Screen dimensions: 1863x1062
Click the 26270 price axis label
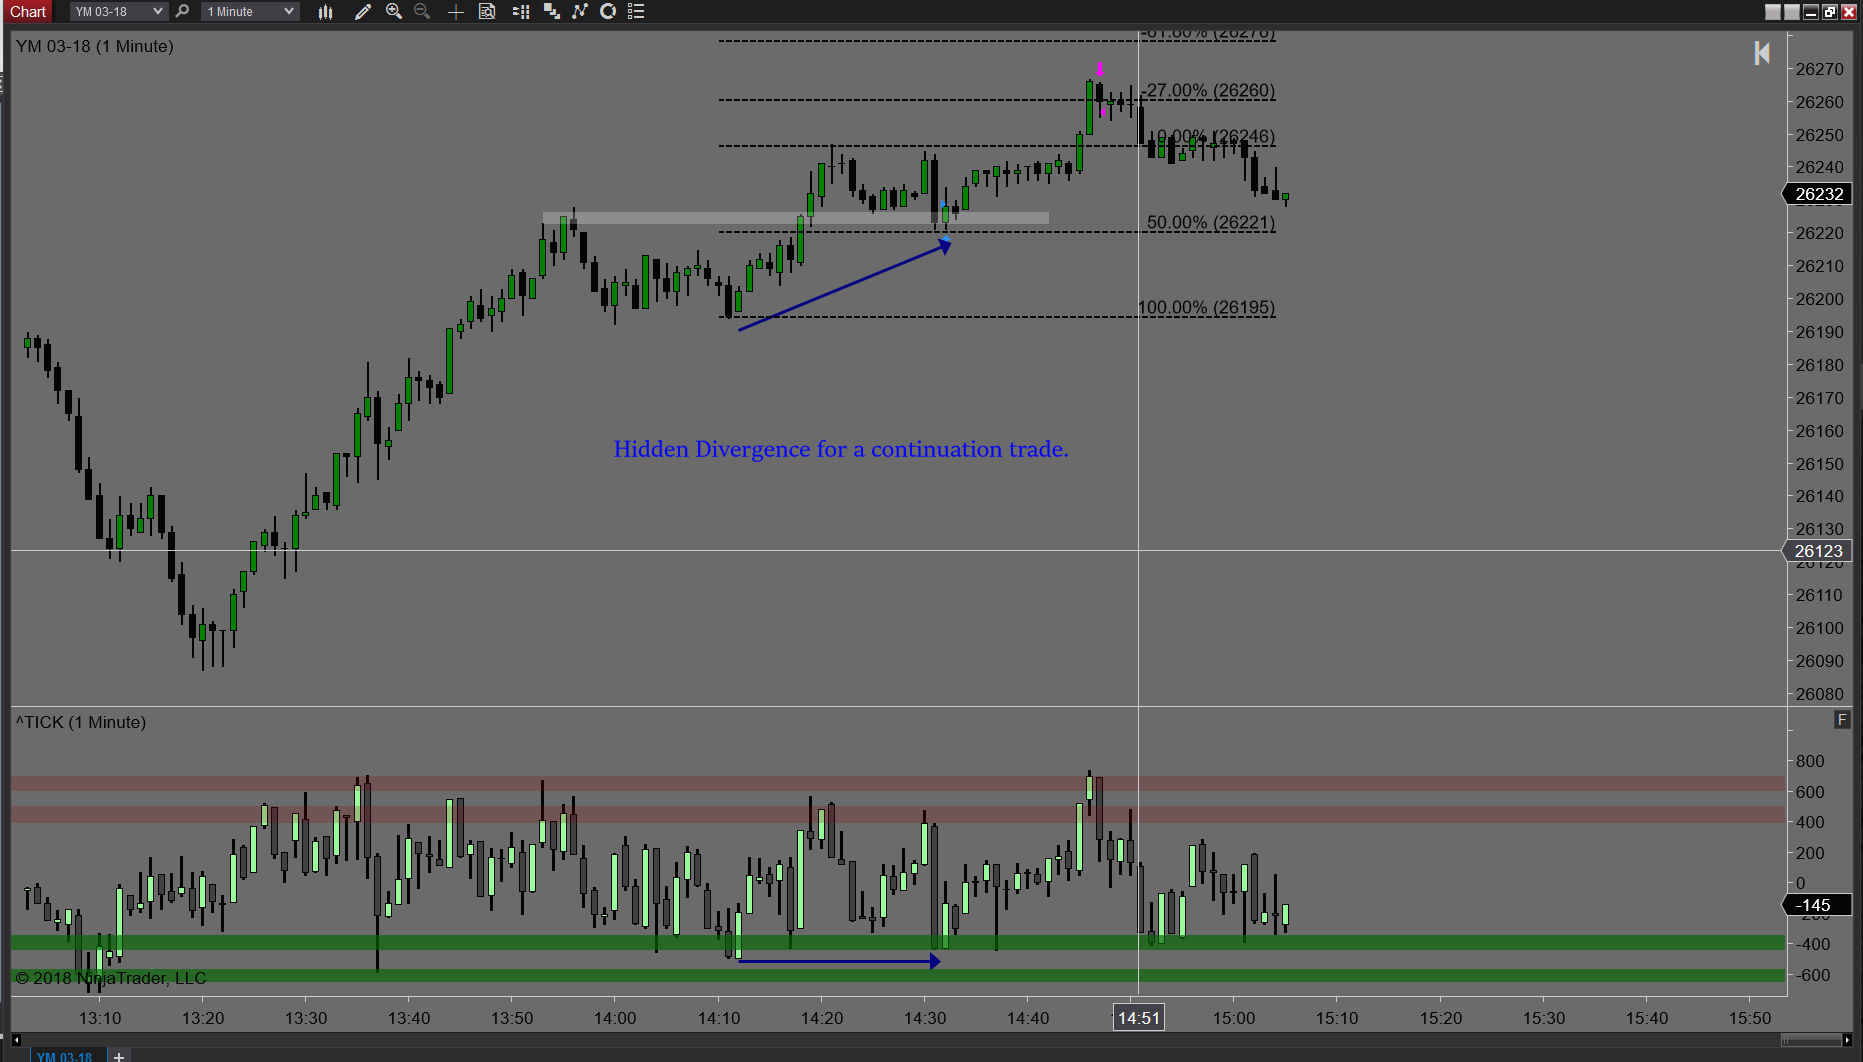click(x=1819, y=69)
